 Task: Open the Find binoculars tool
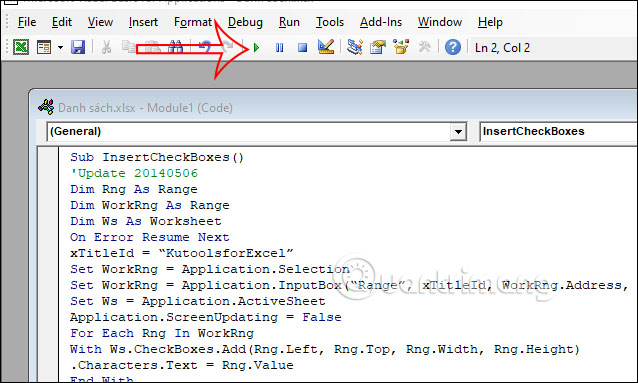[176, 47]
